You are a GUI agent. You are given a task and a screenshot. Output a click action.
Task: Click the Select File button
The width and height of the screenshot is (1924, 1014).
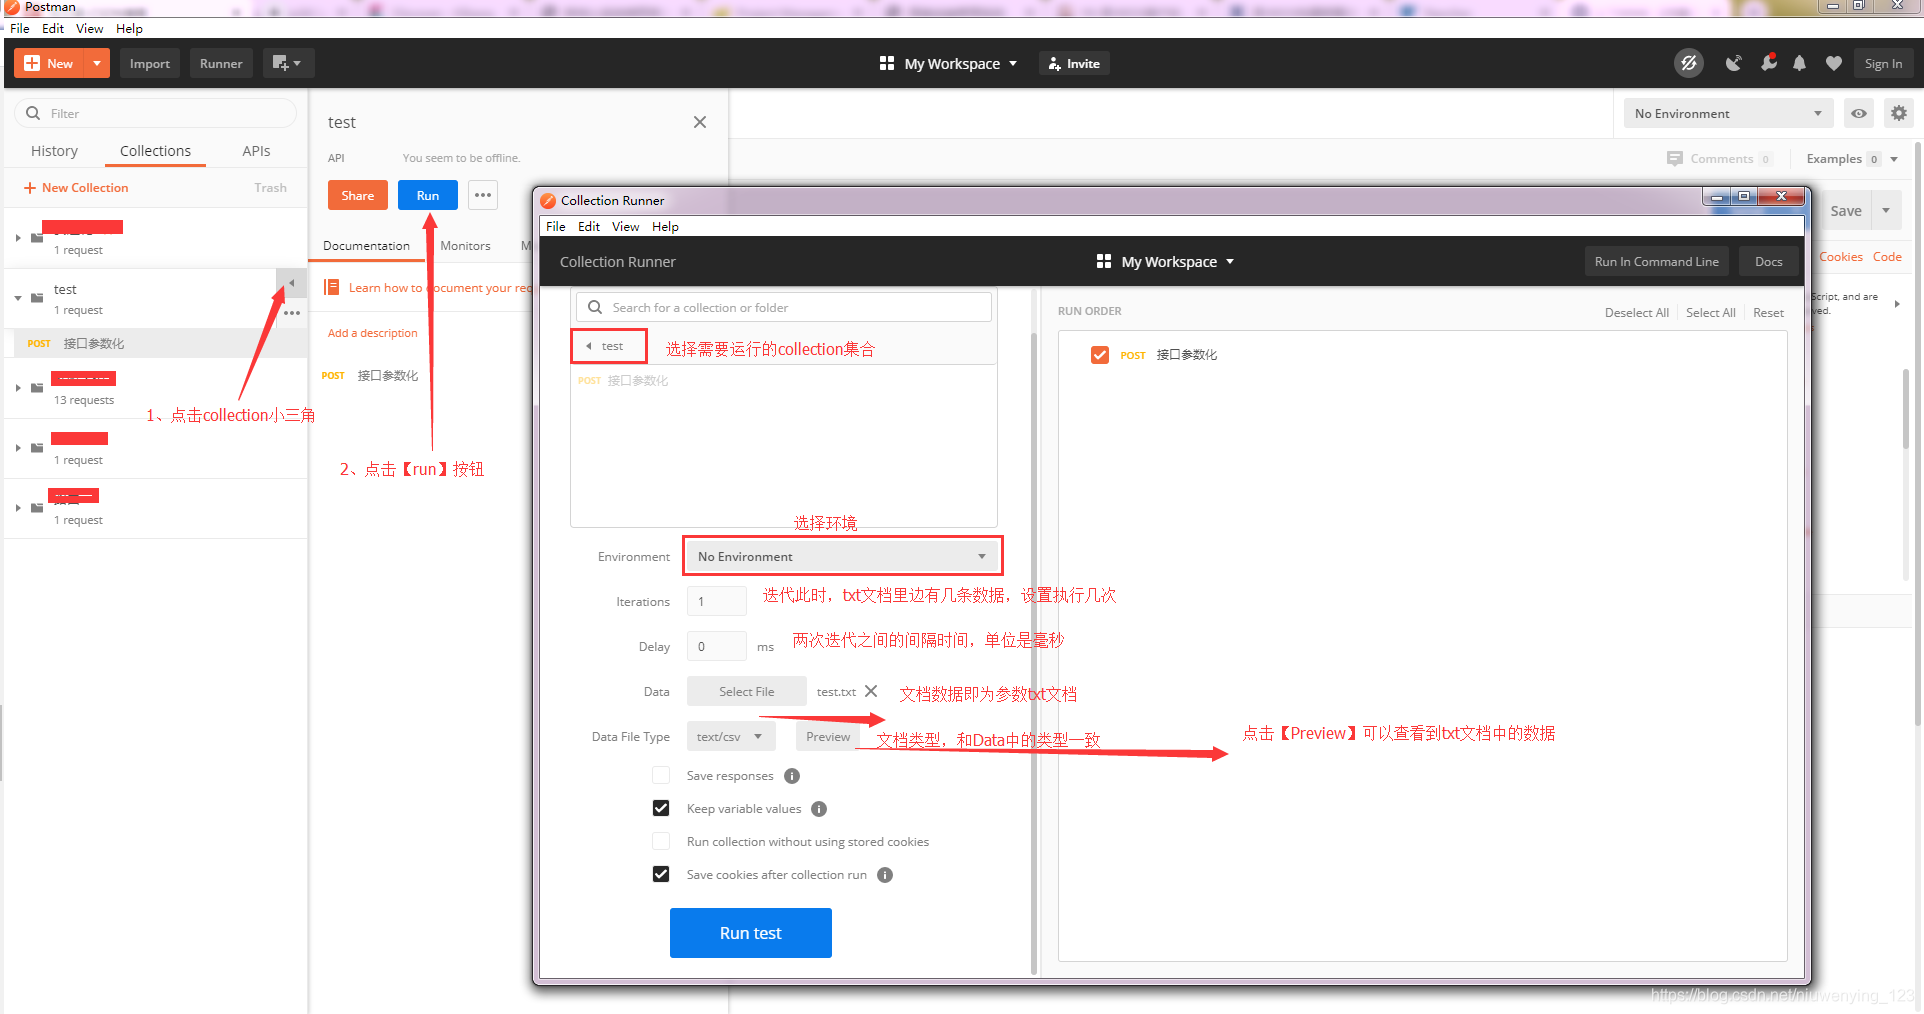point(747,691)
